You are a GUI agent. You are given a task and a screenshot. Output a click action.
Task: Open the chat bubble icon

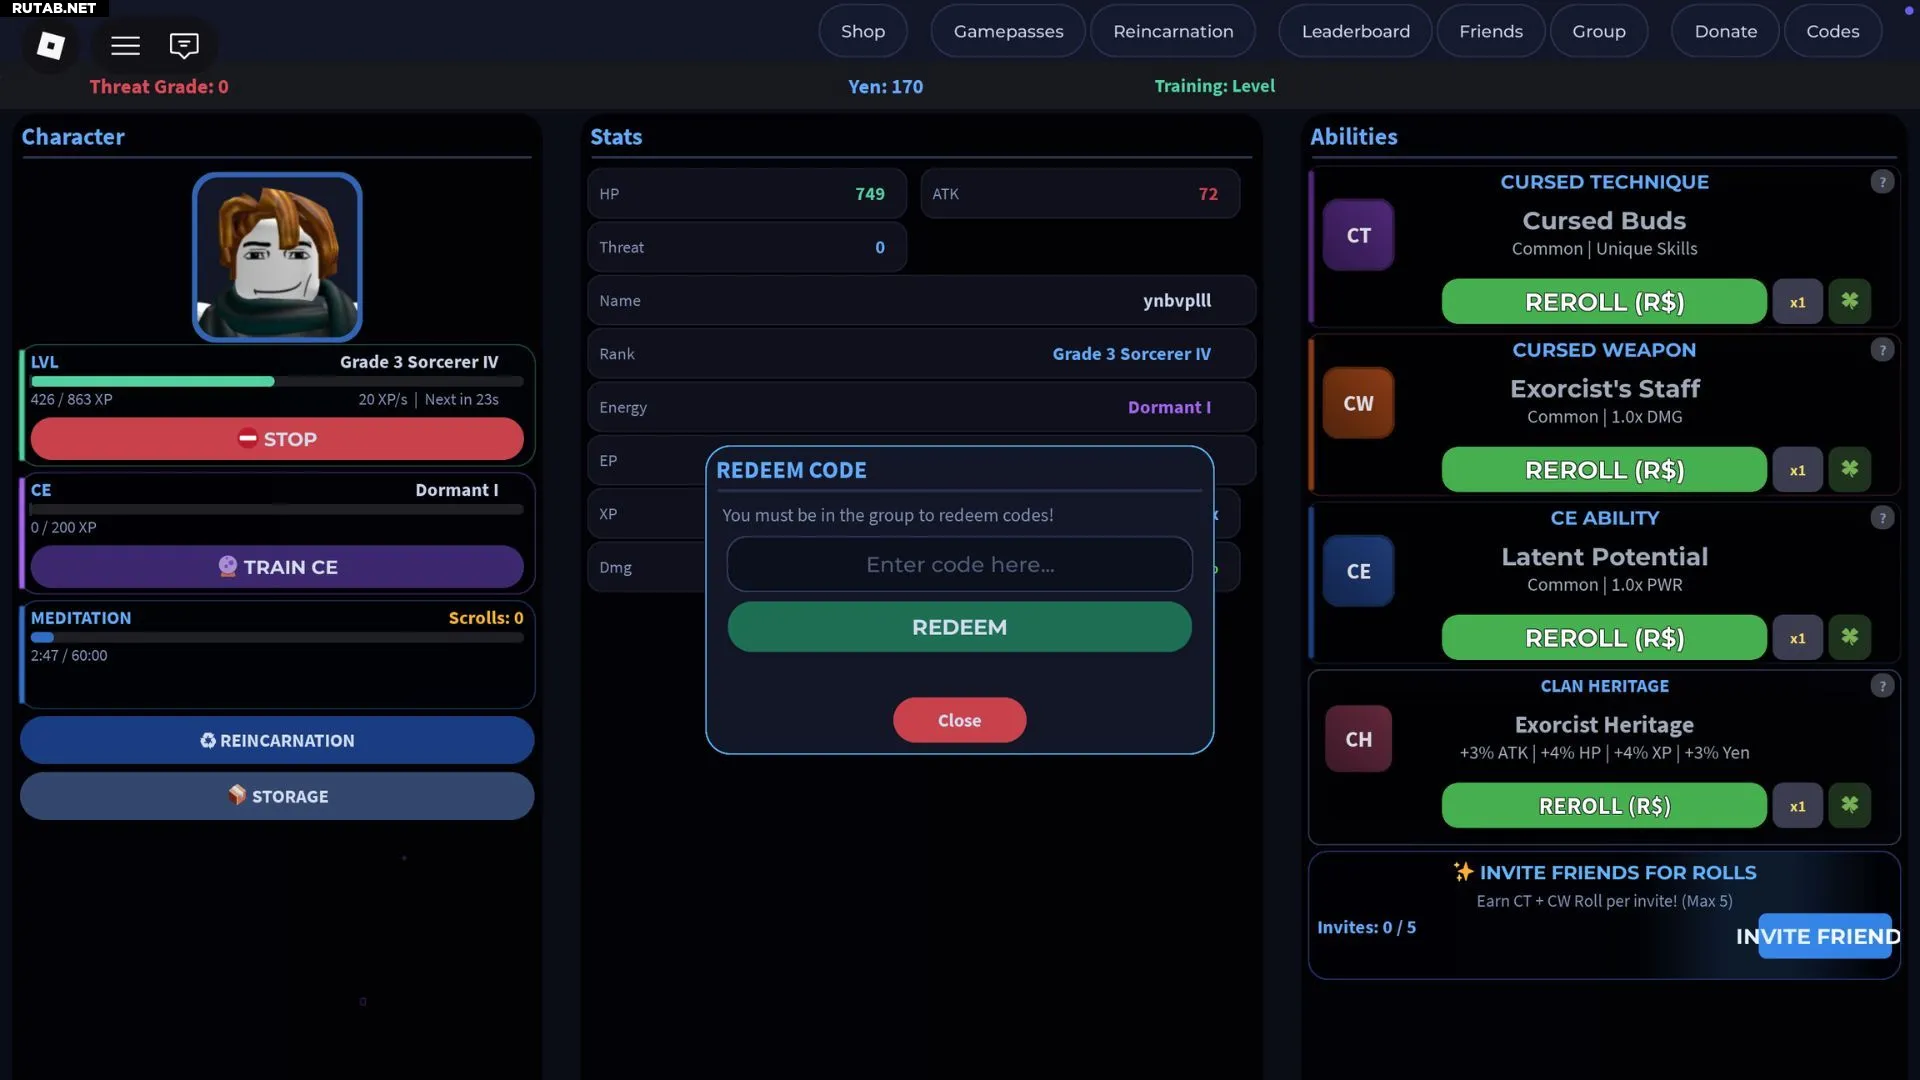pos(184,45)
